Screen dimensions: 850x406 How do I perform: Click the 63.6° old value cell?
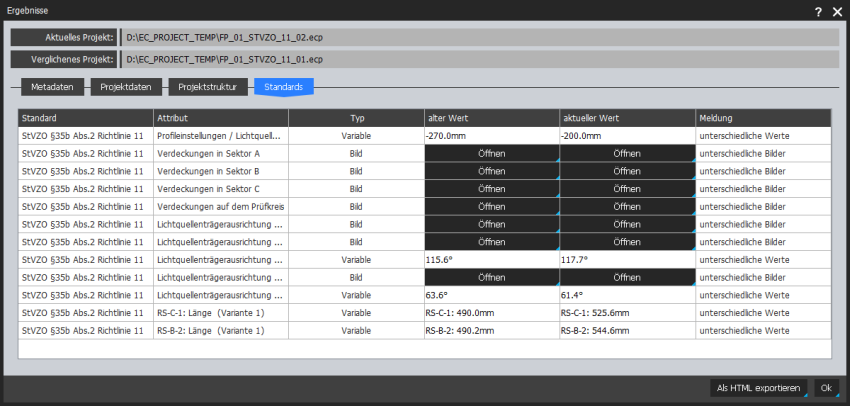coord(492,295)
